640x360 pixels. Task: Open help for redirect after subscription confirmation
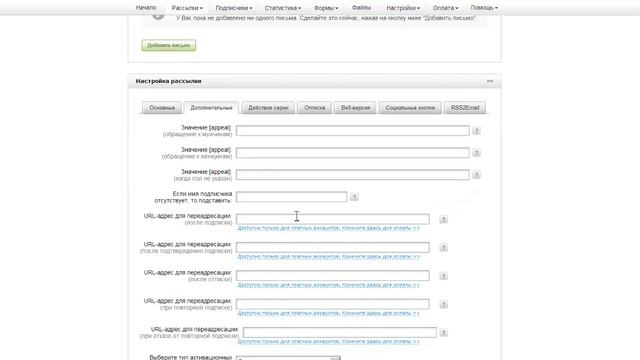(x=443, y=248)
